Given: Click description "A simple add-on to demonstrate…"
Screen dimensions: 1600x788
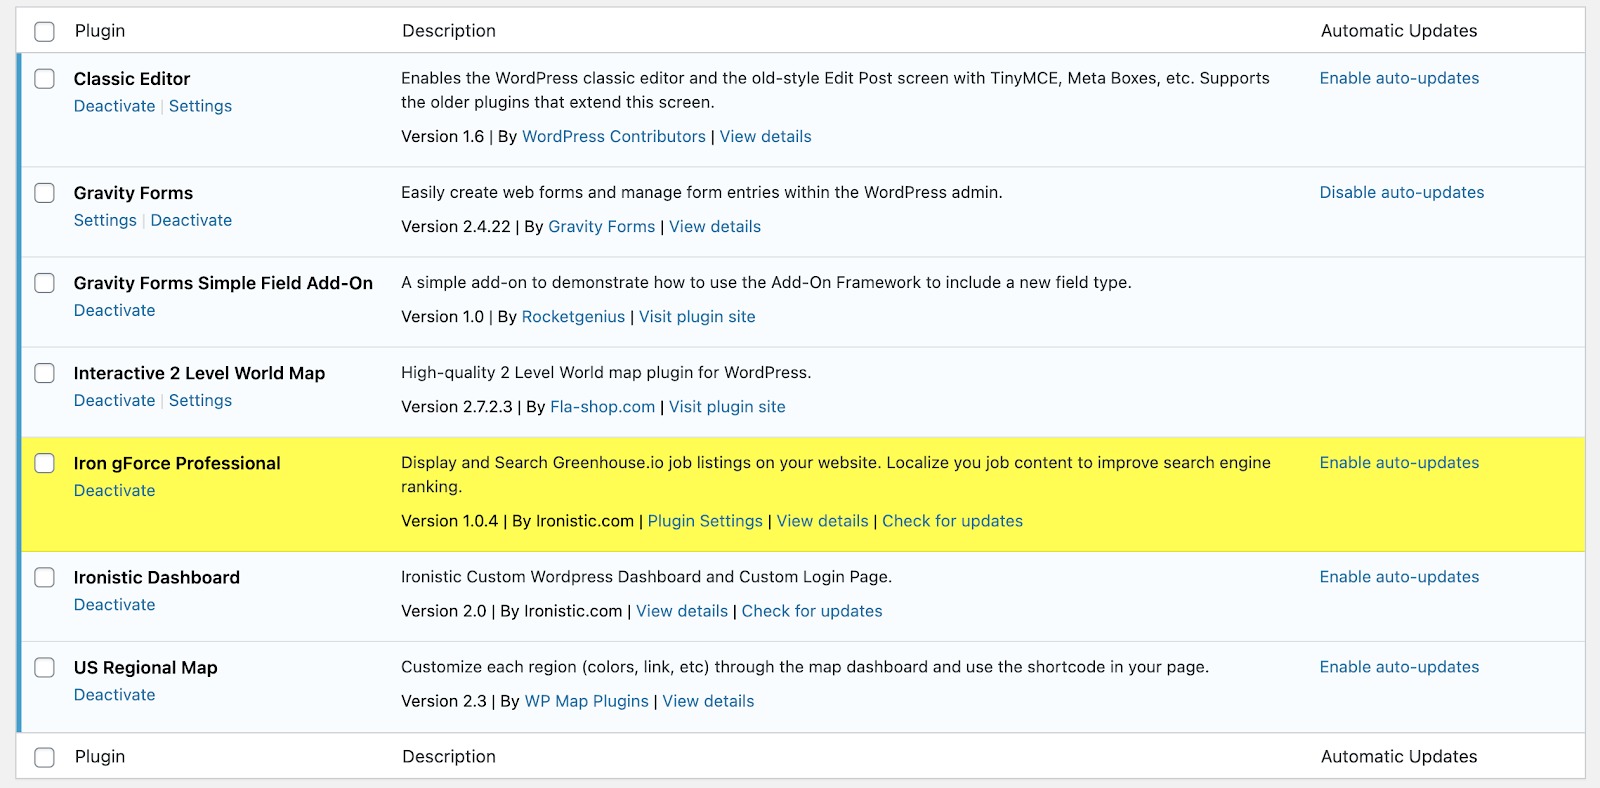Looking at the screenshot, I should (766, 282).
